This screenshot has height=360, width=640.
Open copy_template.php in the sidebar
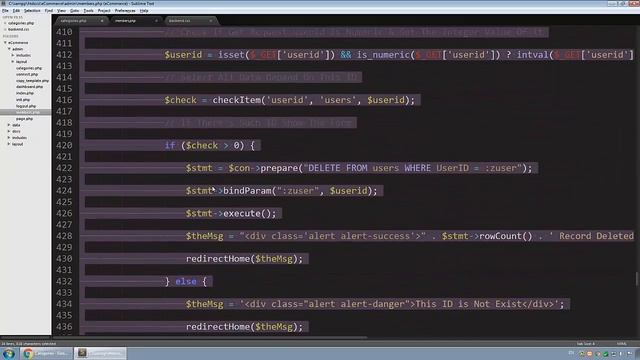(x=32, y=81)
